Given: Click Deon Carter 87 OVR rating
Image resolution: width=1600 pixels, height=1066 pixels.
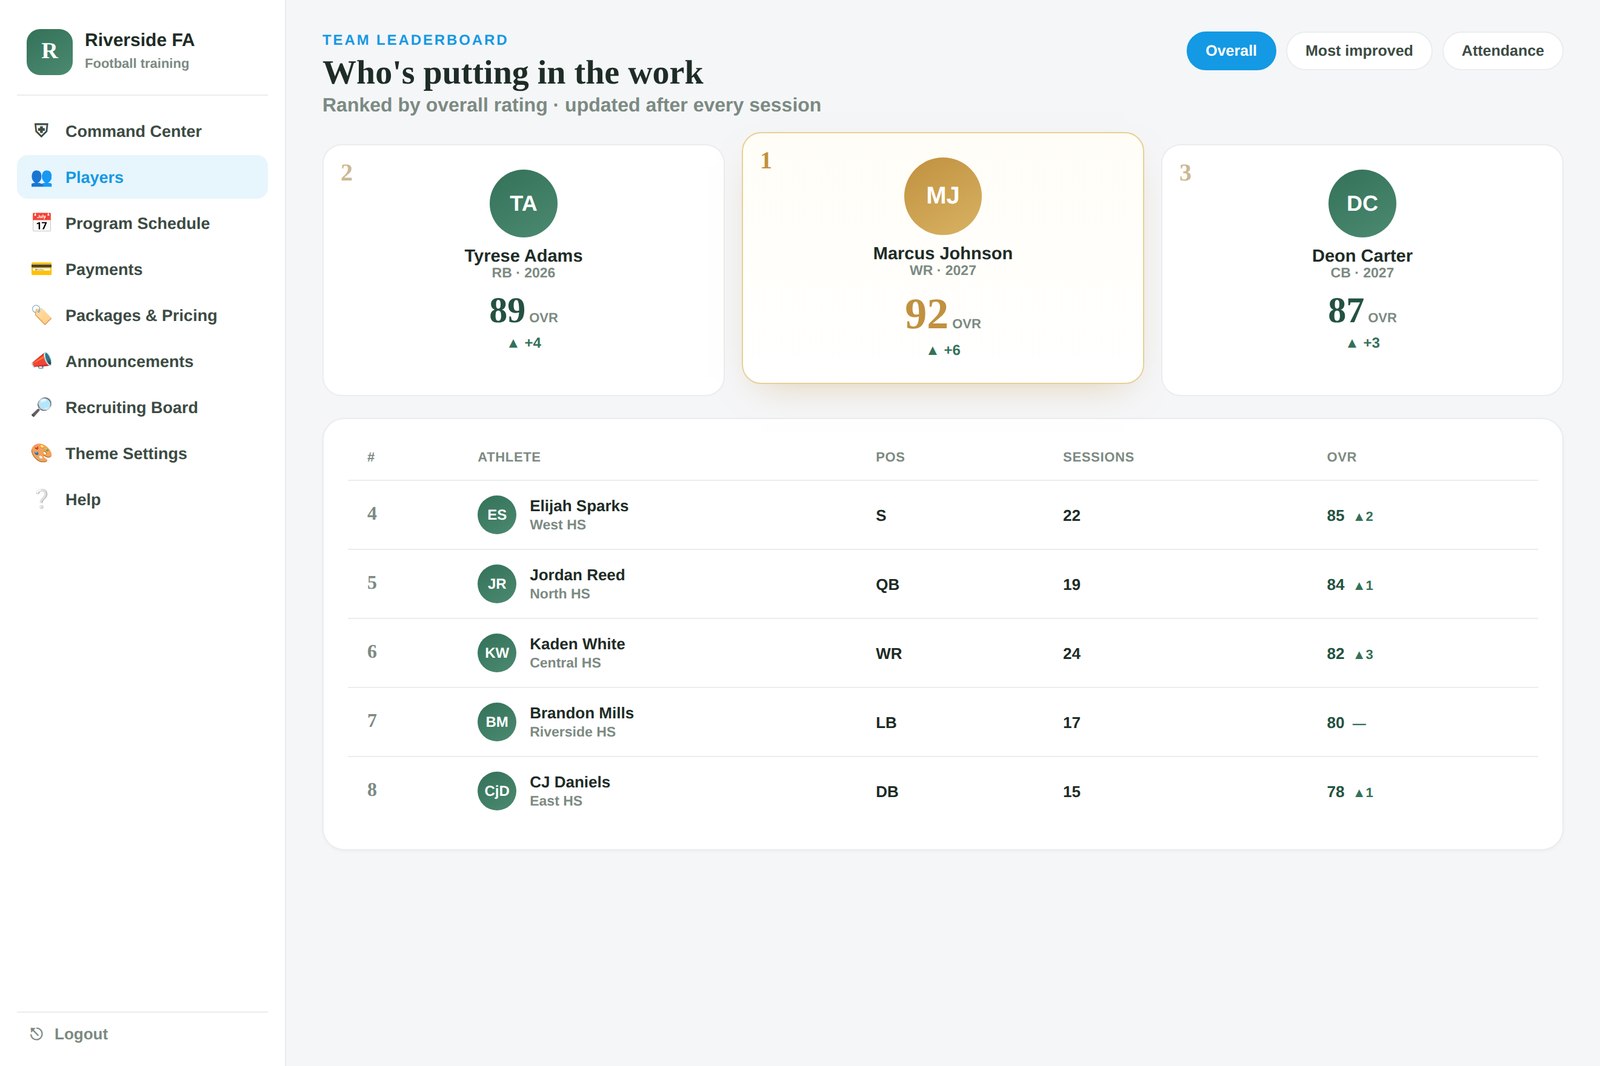Looking at the screenshot, I should [1362, 311].
